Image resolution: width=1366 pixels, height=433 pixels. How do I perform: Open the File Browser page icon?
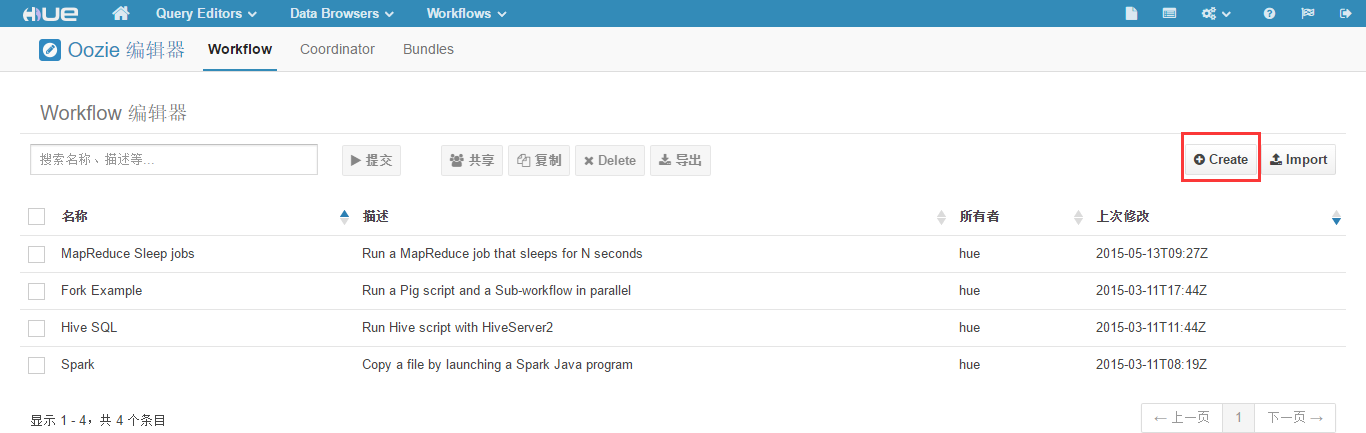click(1131, 14)
